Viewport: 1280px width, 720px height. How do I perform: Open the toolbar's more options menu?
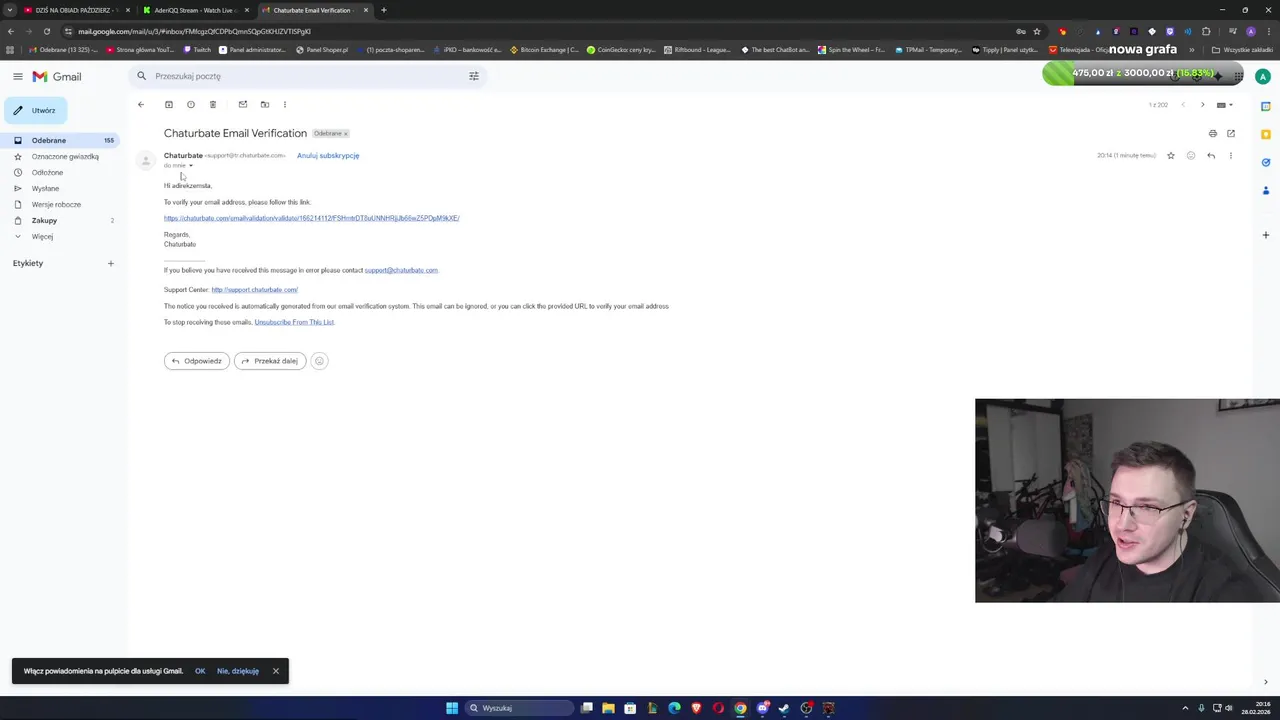tap(285, 104)
